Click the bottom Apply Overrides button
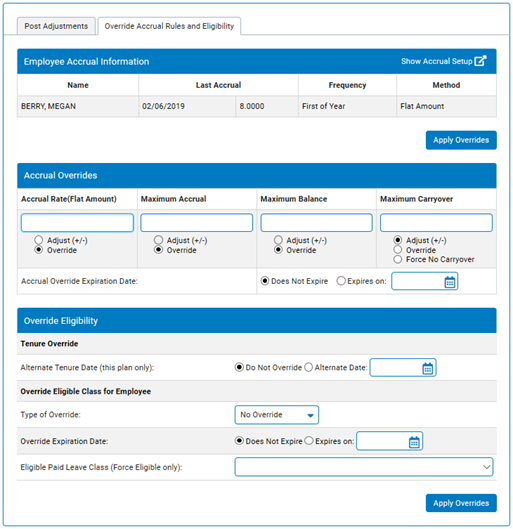Image resolution: width=513 pixels, height=529 pixels. [461, 503]
